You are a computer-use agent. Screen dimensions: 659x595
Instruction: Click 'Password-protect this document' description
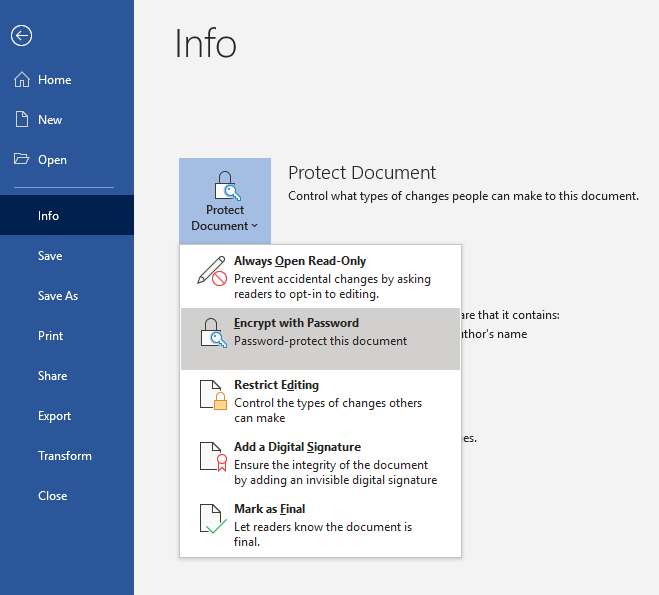click(320, 341)
